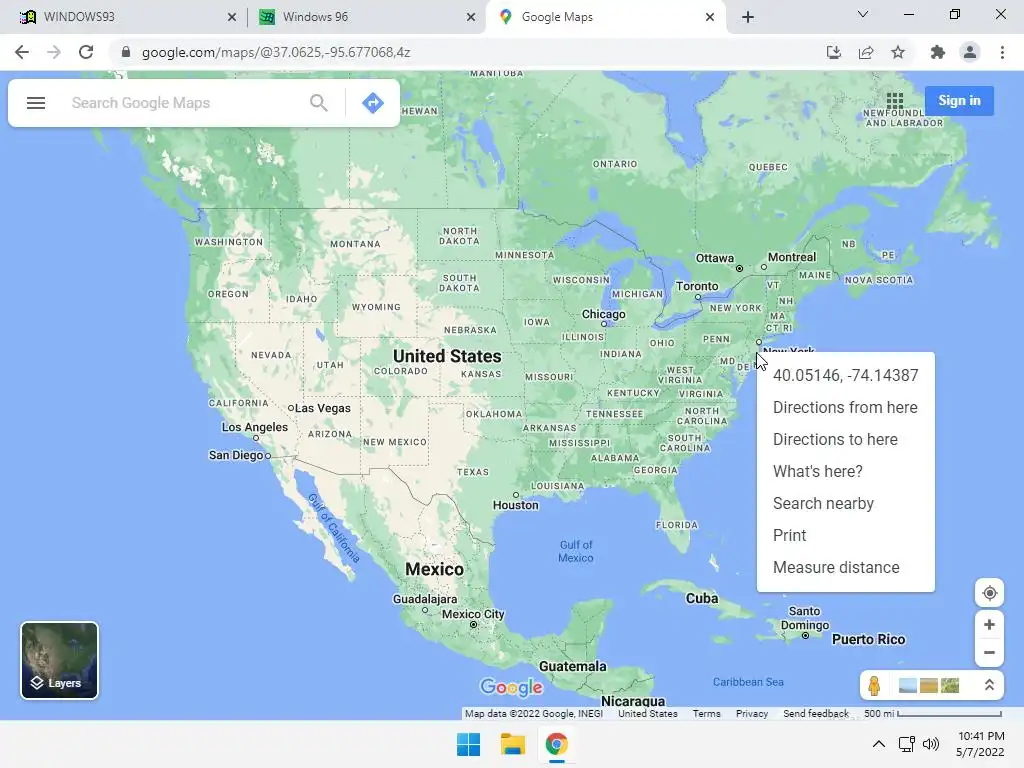Select Measure distance
1024x768 pixels.
(x=846, y=568)
